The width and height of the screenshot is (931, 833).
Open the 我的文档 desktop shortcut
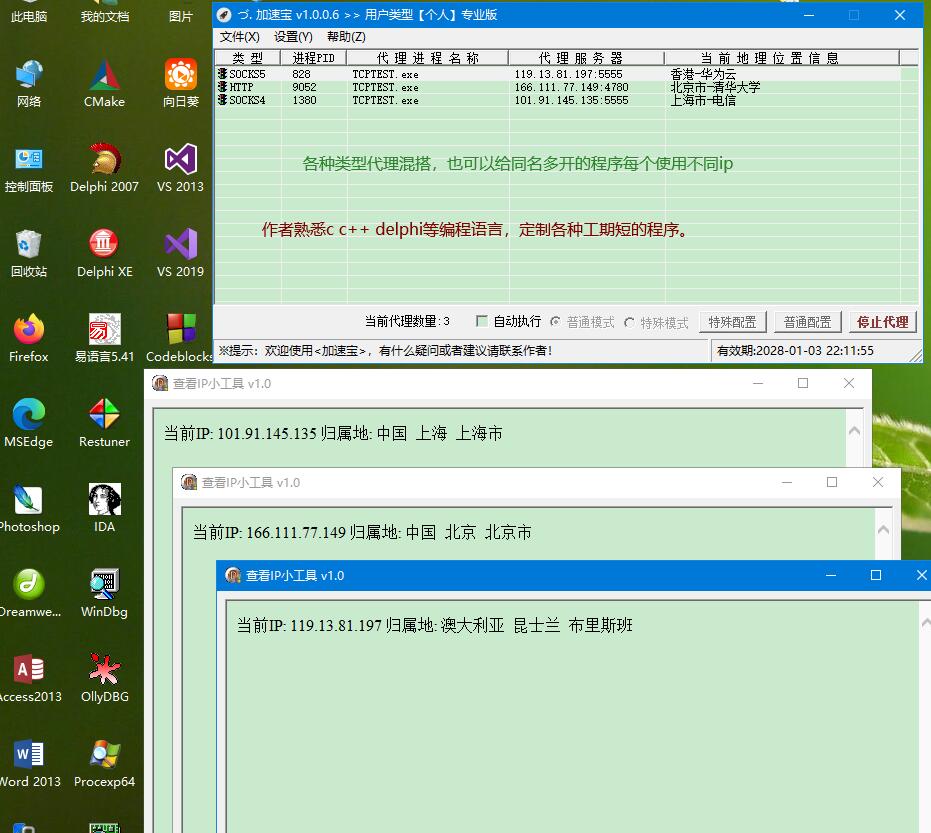pos(104,12)
